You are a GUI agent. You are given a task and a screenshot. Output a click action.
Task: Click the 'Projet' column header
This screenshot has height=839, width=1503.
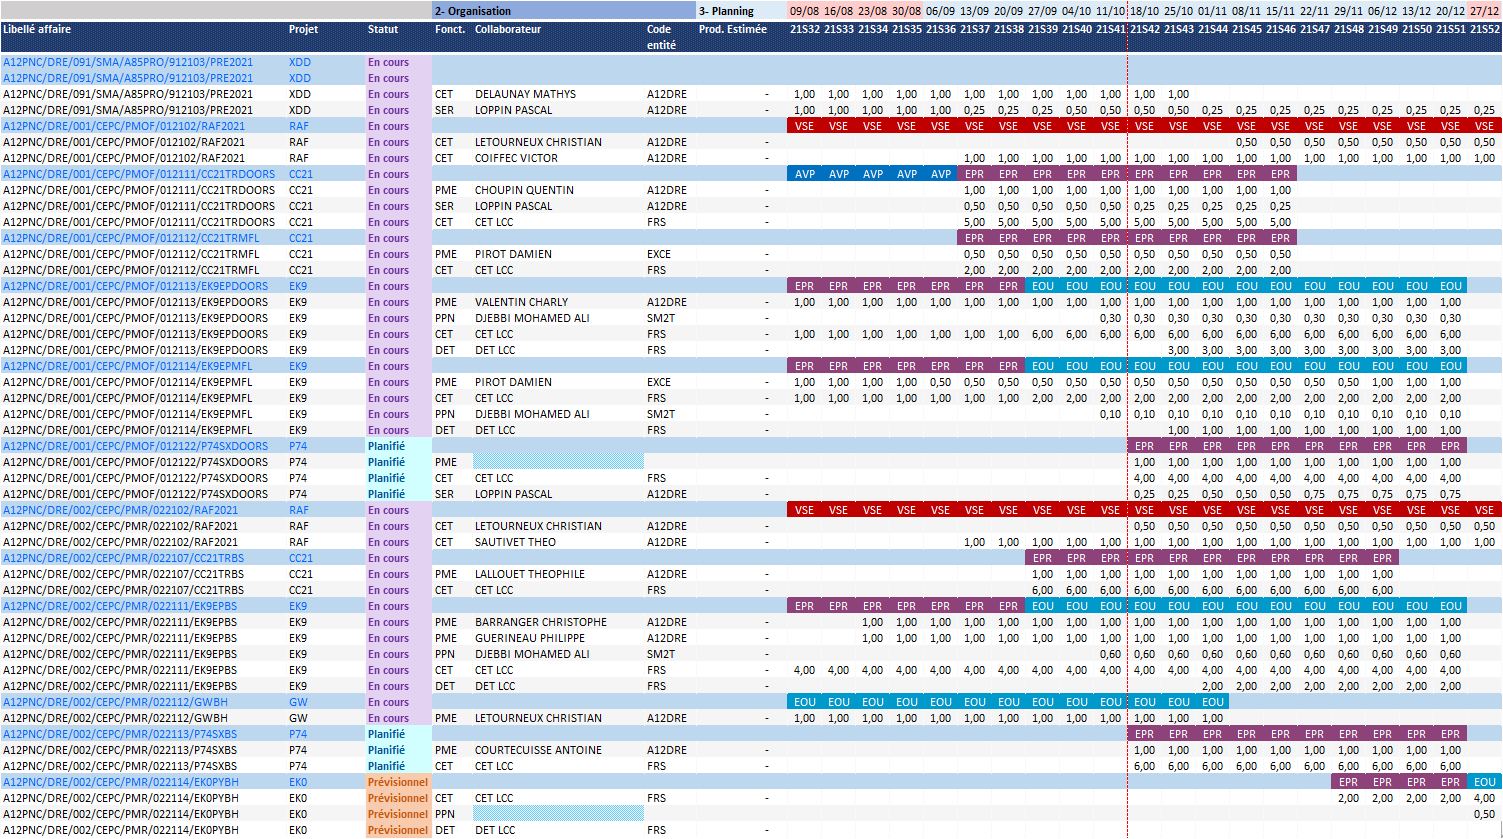click(x=304, y=30)
